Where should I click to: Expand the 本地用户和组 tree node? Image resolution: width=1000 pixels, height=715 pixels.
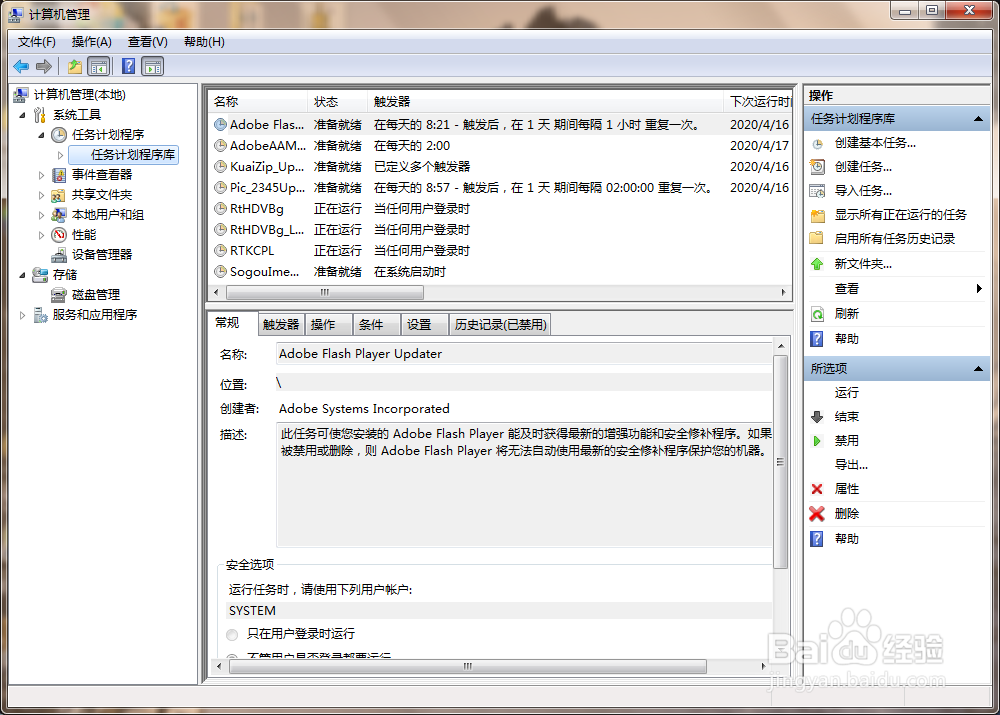click(41, 216)
